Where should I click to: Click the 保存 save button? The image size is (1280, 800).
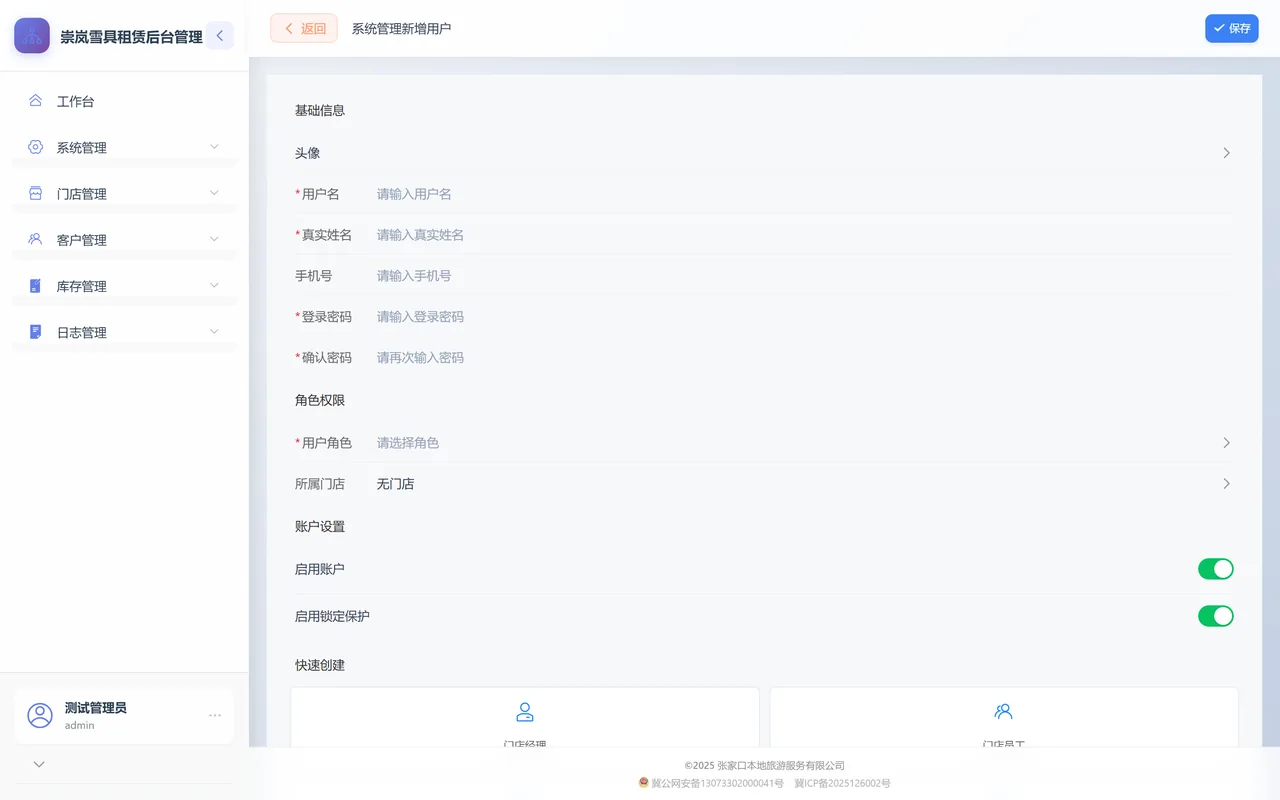point(1232,28)
